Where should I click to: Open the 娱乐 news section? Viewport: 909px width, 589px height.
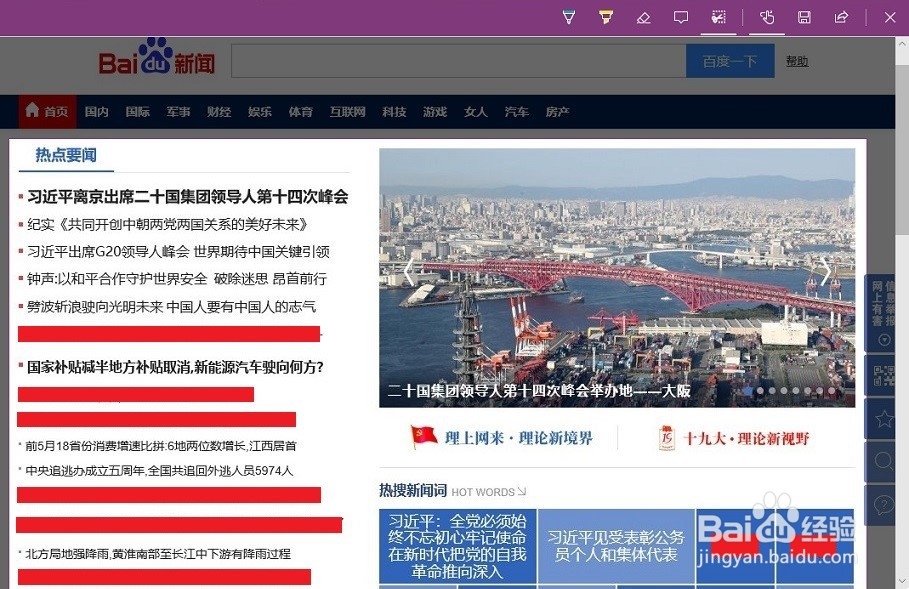click(259, 111)
